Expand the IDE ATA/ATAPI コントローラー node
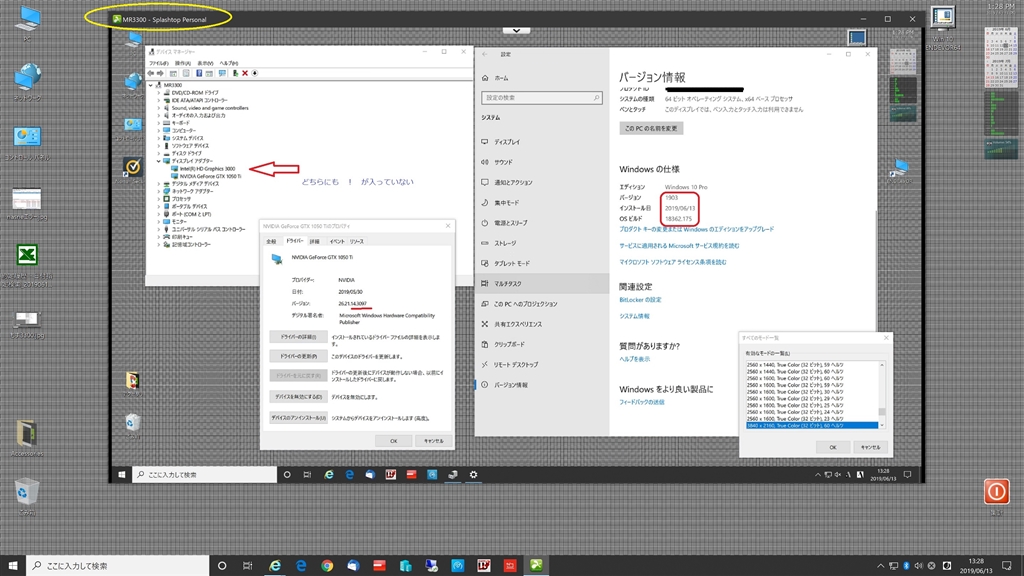 159,101
